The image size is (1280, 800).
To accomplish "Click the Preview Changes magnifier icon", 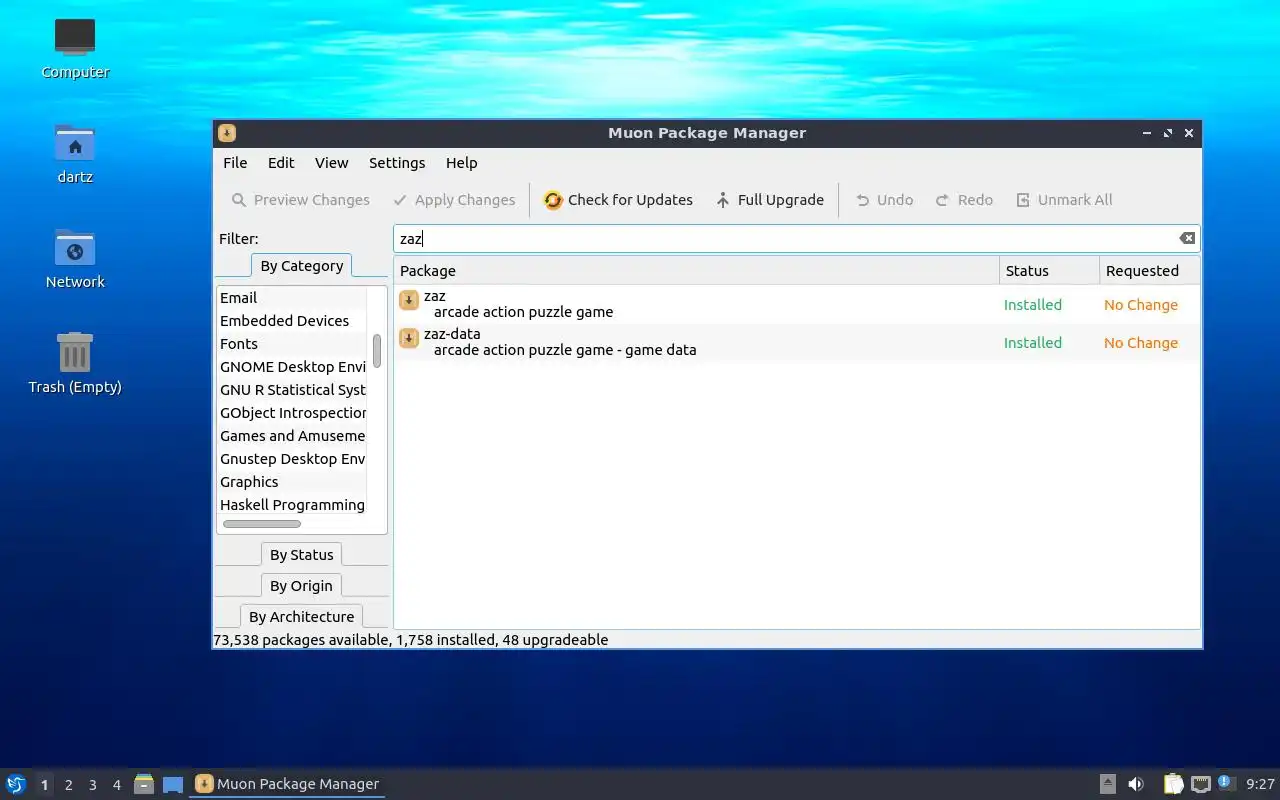I will (x=239, y=200).
